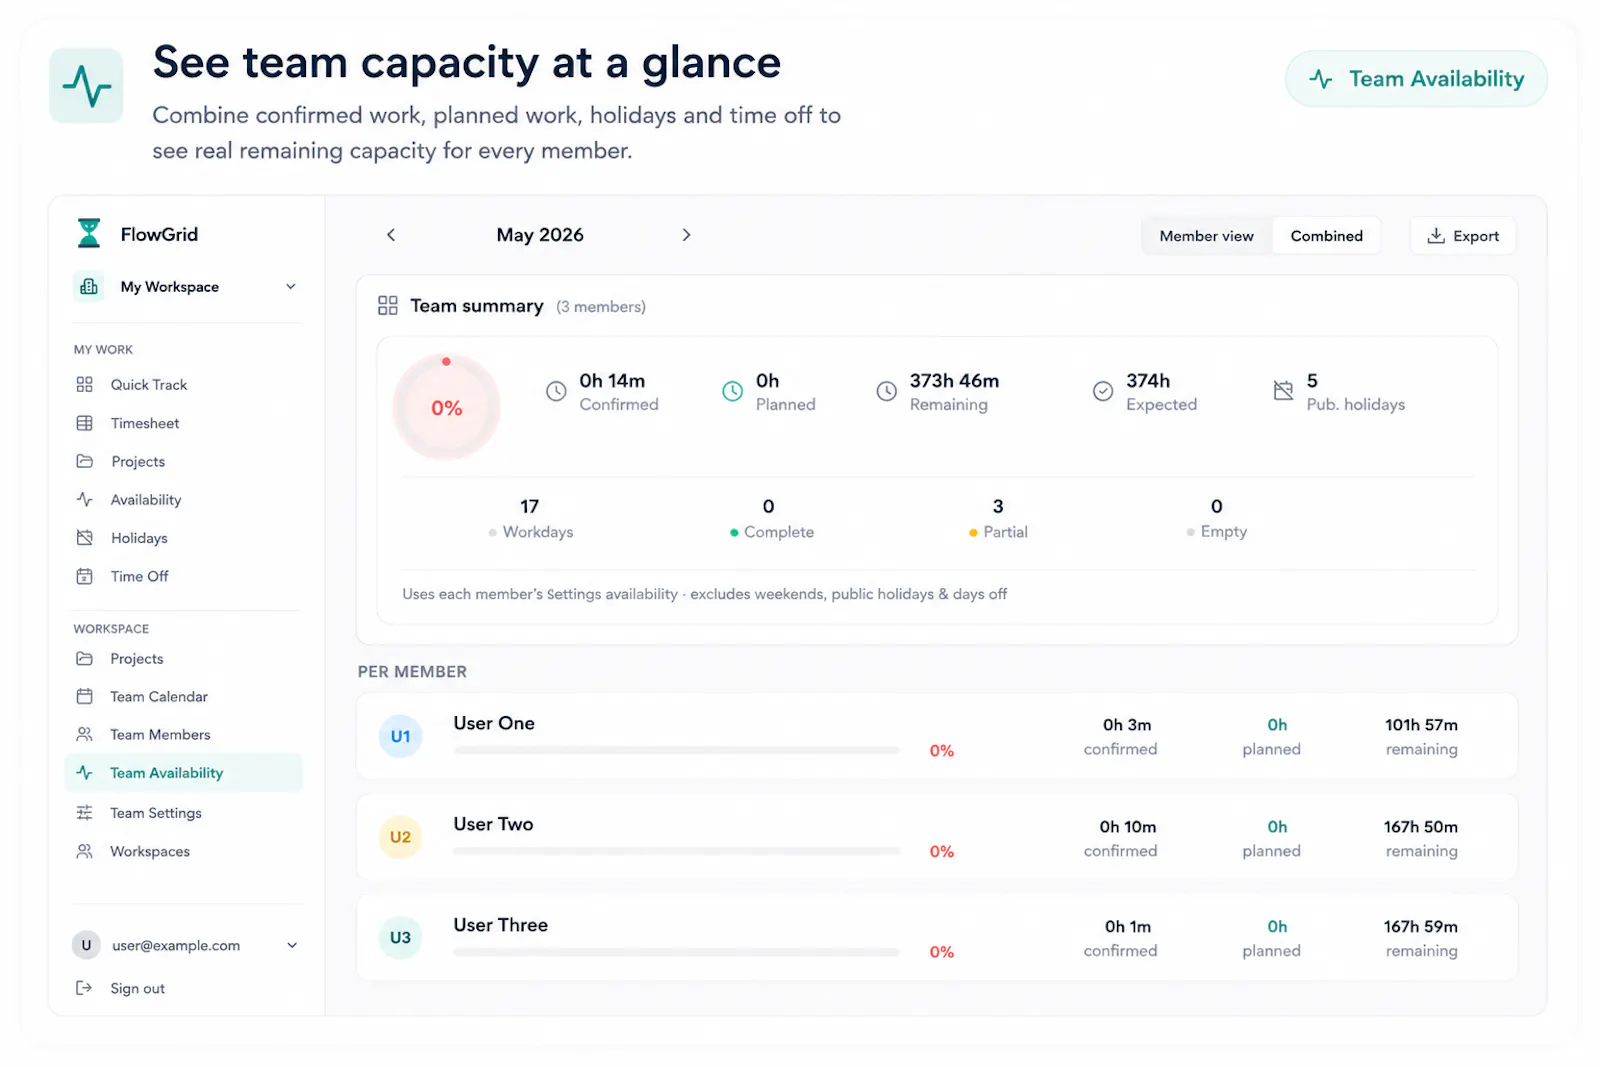This screenshot has height=1067, width=1600.
Task: Go to the next month
Action: 686,235
